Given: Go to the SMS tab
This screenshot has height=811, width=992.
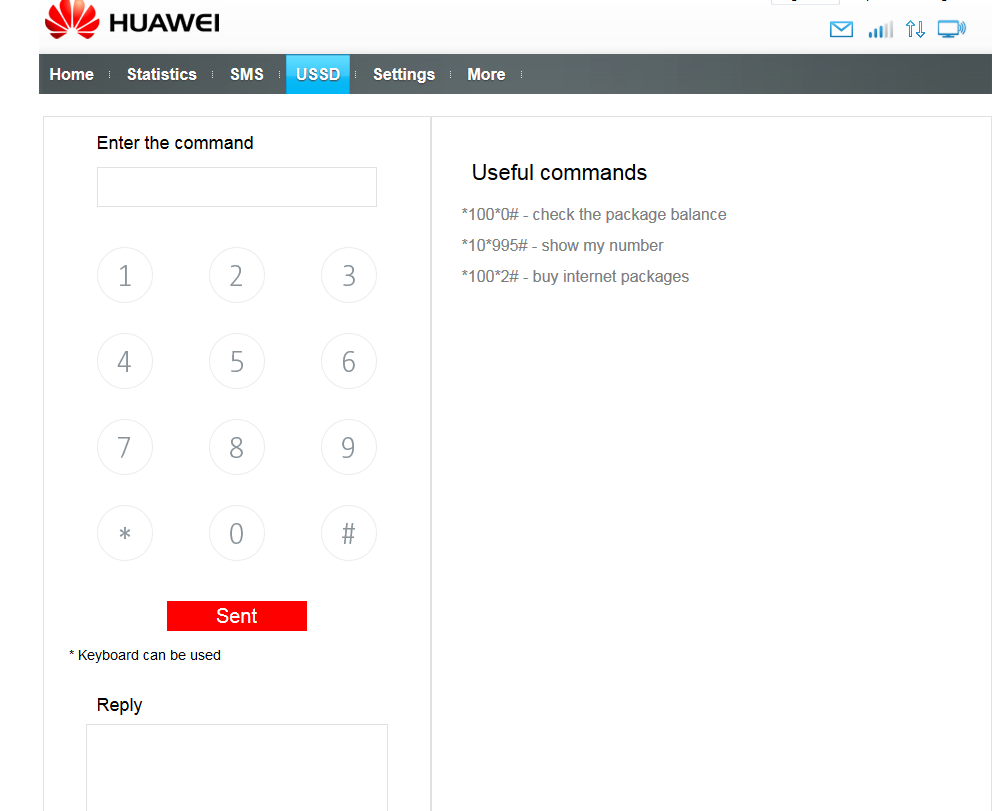Looking at the screenshot, I should click(x=247, y=75).
